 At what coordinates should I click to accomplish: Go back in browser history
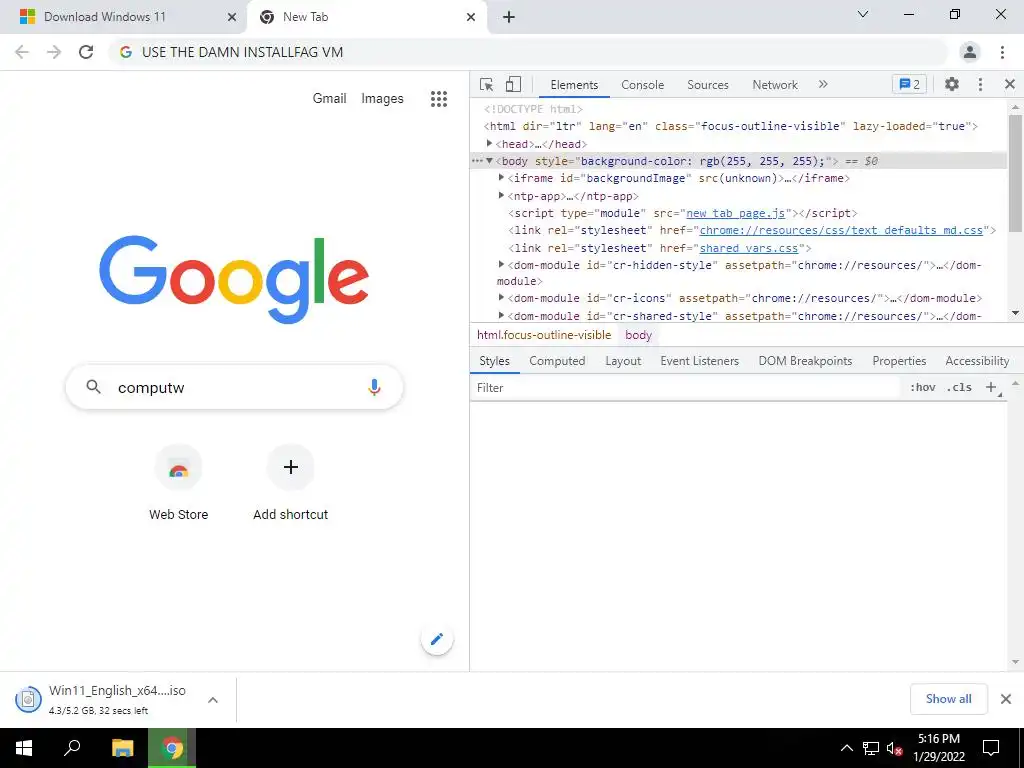(x=22, y=52)
